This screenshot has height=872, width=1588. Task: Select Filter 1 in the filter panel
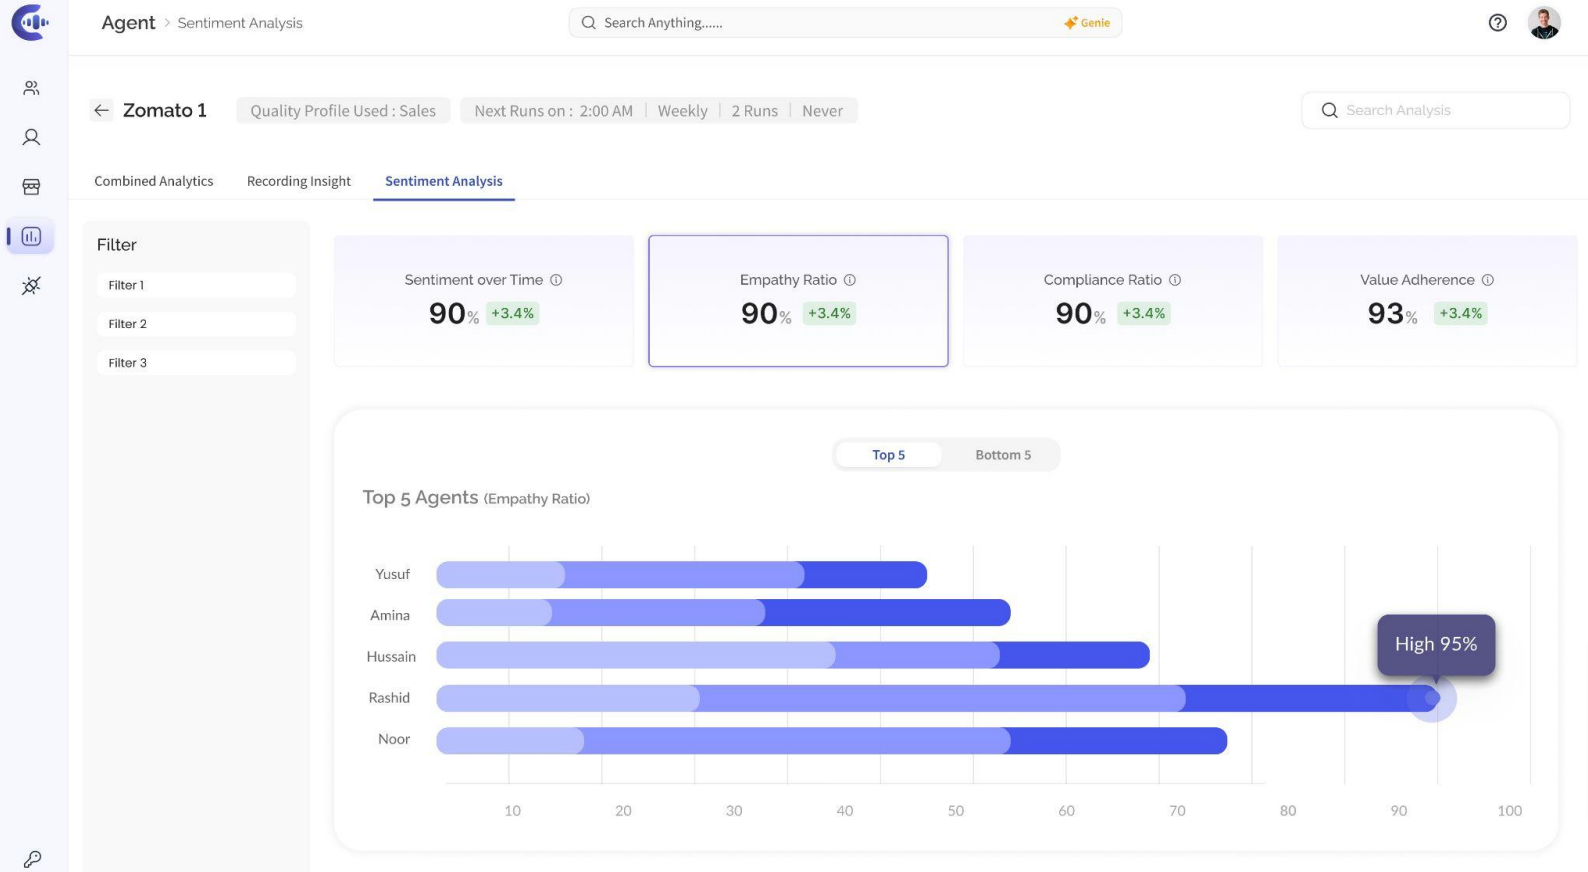196,285
